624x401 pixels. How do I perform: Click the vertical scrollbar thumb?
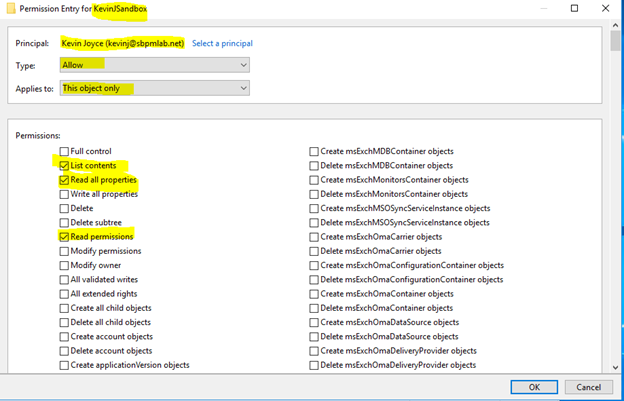pyautogui.click(x=615, y=41)
